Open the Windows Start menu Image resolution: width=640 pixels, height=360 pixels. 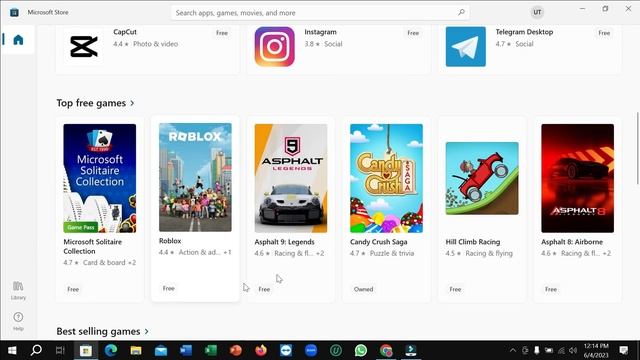tap(12, 351)
